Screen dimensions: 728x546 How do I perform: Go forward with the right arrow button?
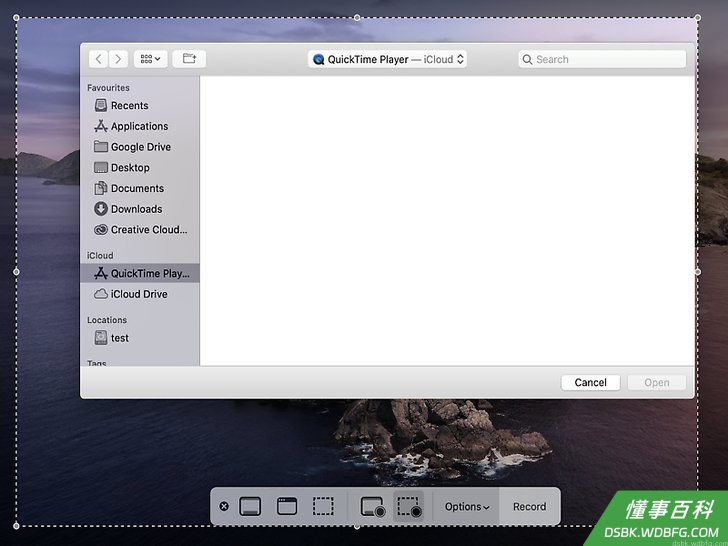(x=118, y=59)
